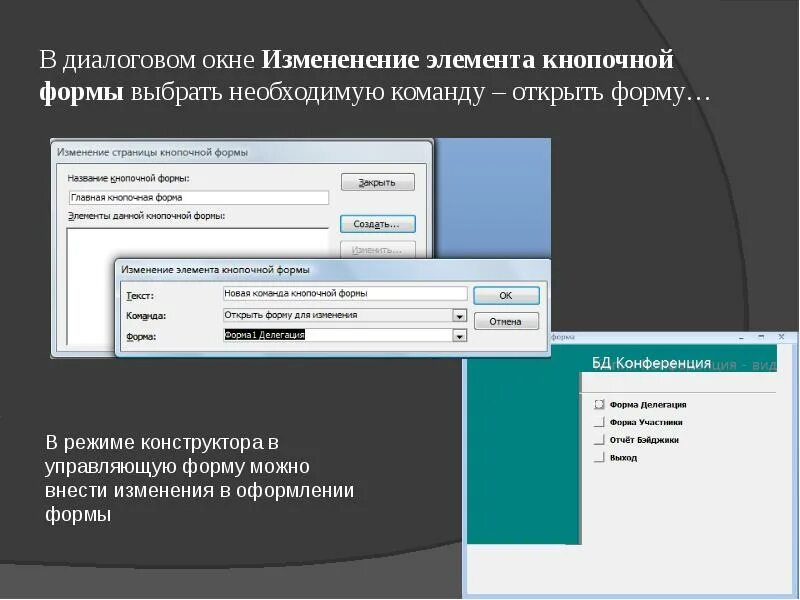The width and height of the screenshot is (800, 600).
Task: Click the Форма Участники switchboard button
Action: pyautogui.click(x=599, y=422)
